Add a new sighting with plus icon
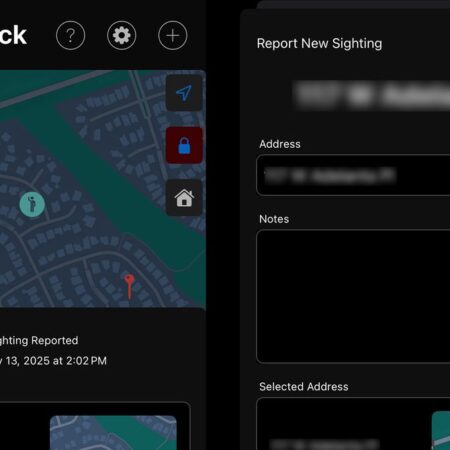The width and height of the screenshot is (450, 450). pyautogui.click(x=173, y=35)
